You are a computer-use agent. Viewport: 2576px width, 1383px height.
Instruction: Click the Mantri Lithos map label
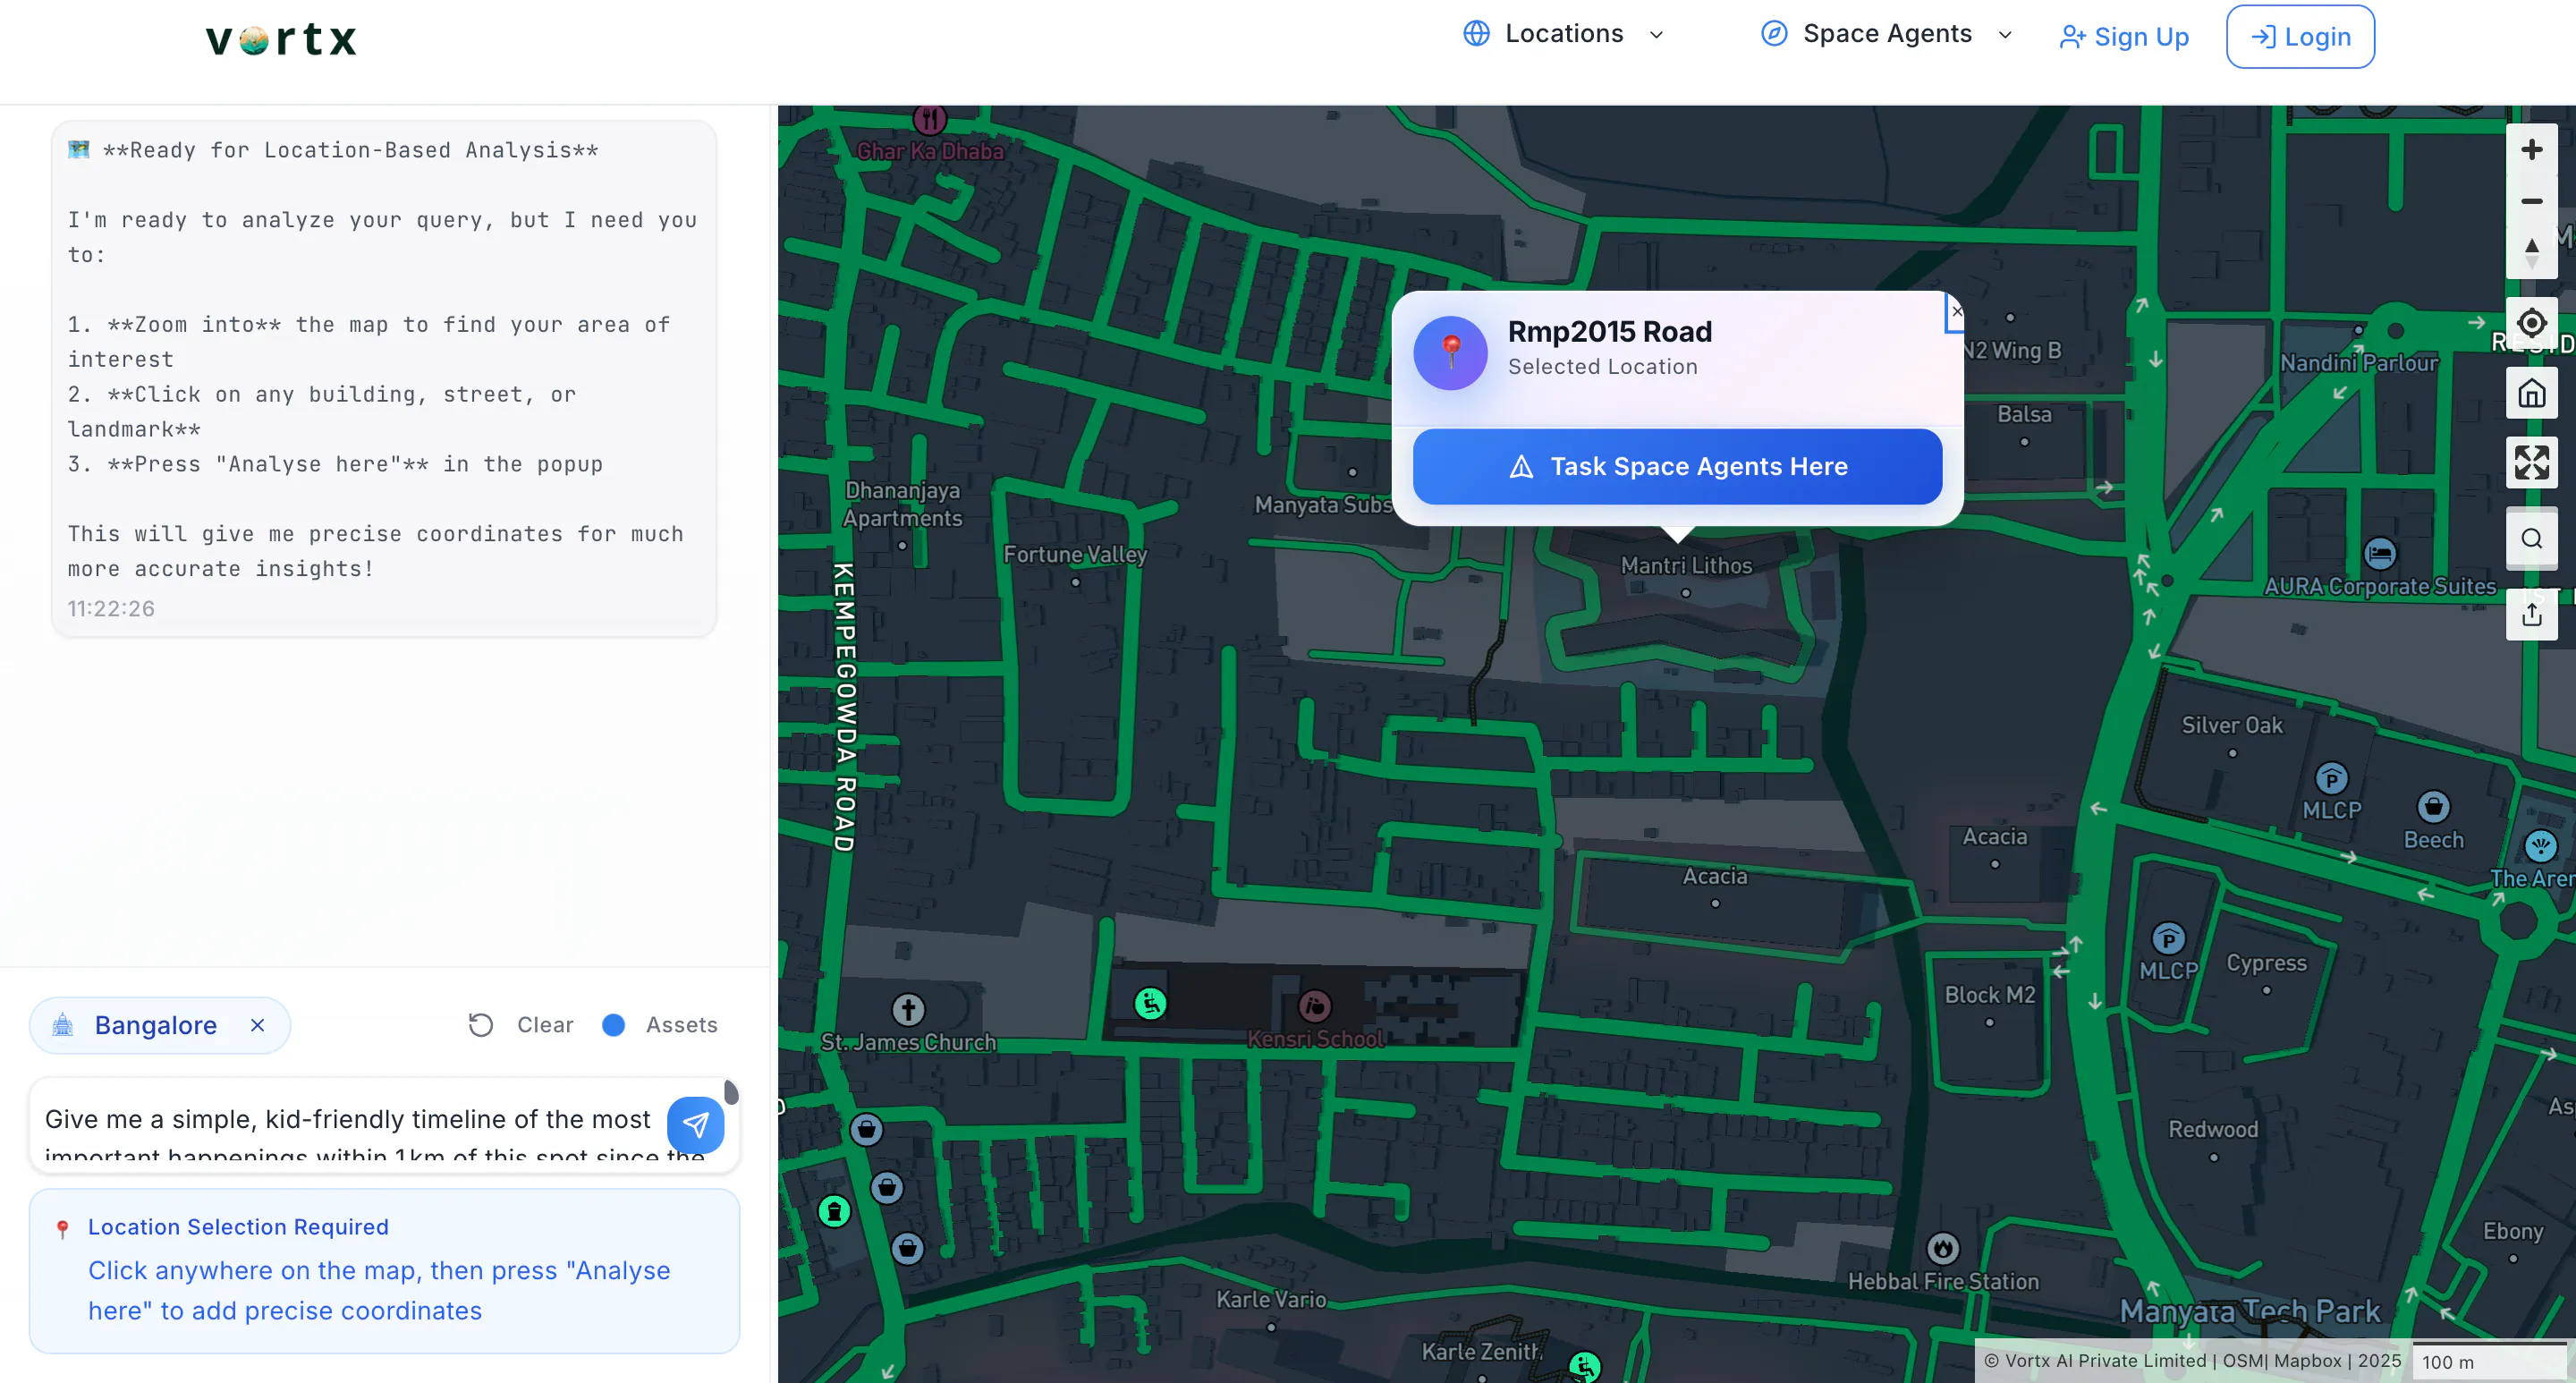(1686, 565)
